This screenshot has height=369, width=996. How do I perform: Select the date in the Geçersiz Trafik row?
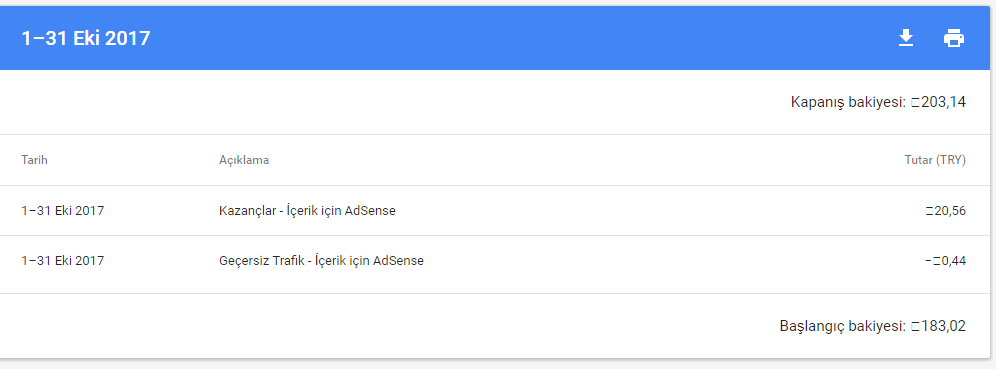pos(62,260)
